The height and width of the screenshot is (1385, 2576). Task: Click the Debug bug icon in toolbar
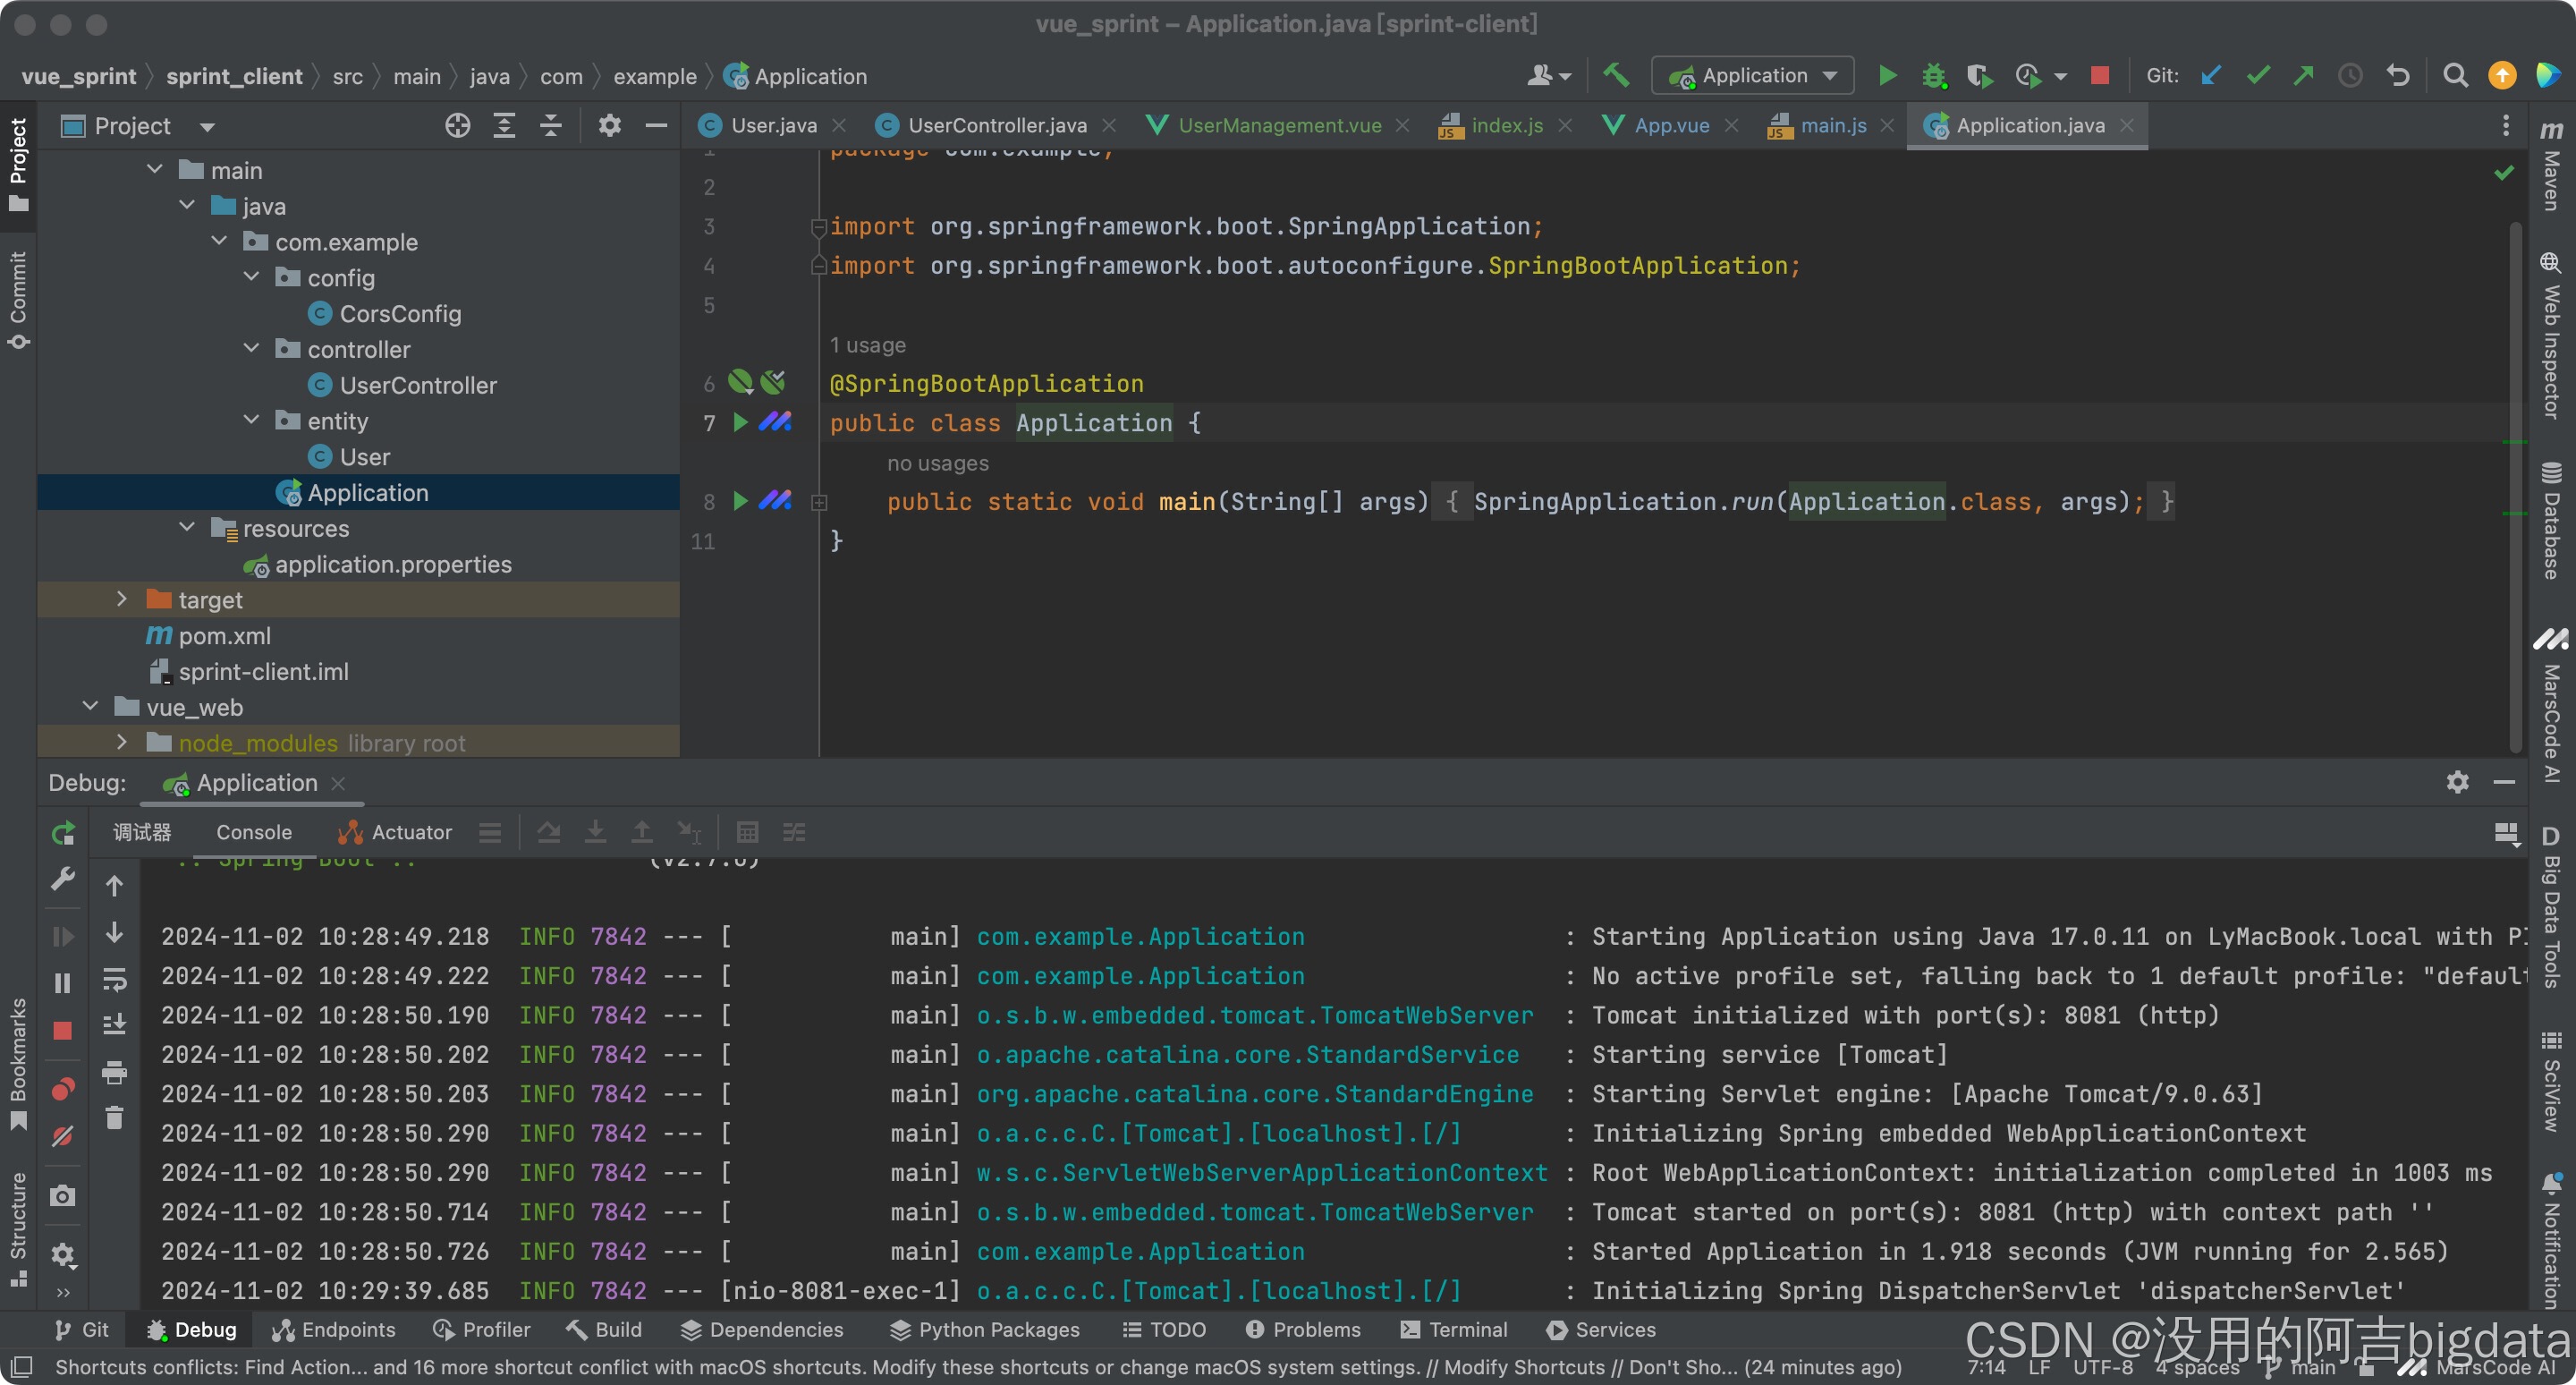[x=1933, y=76]
